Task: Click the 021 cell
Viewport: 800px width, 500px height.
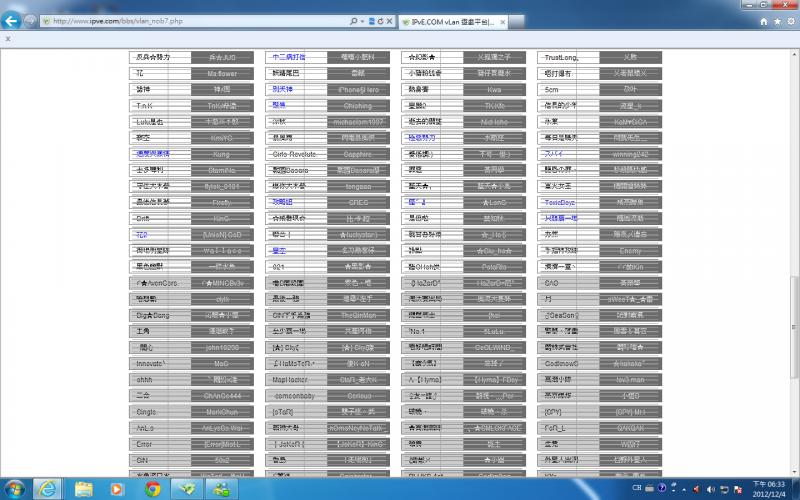Action: coord(296,267)
